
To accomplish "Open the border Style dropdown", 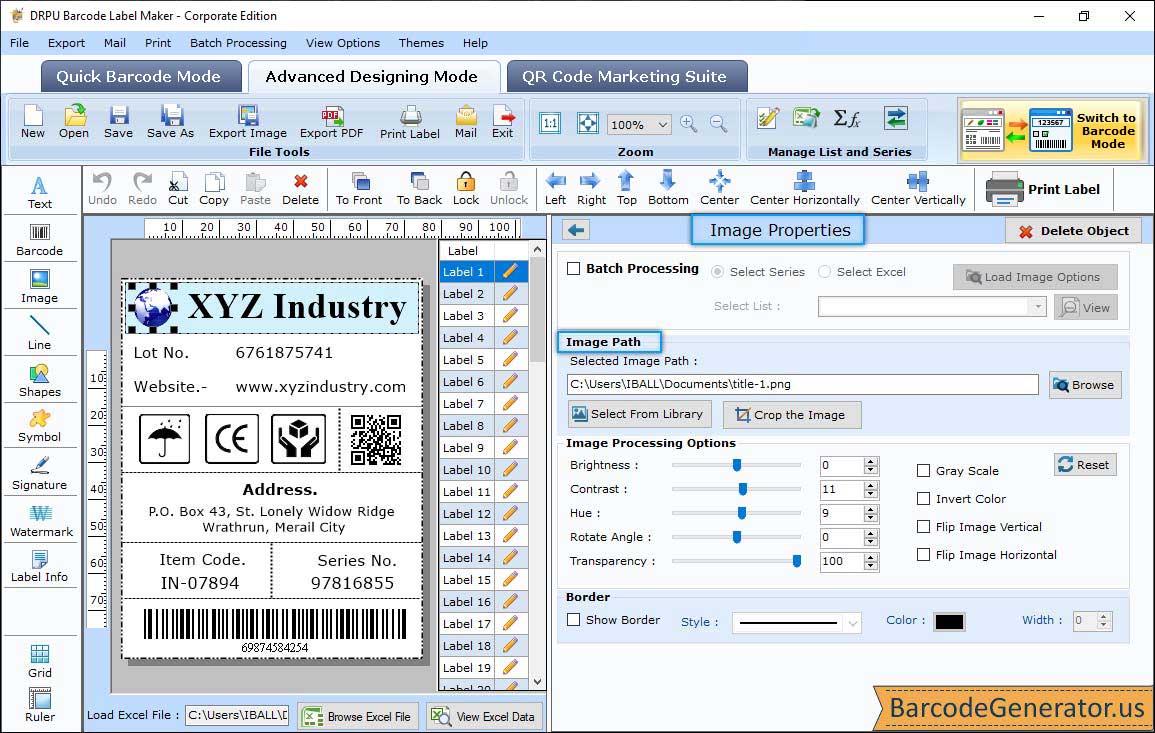I will pyautogui.click(x=852, y=623).
